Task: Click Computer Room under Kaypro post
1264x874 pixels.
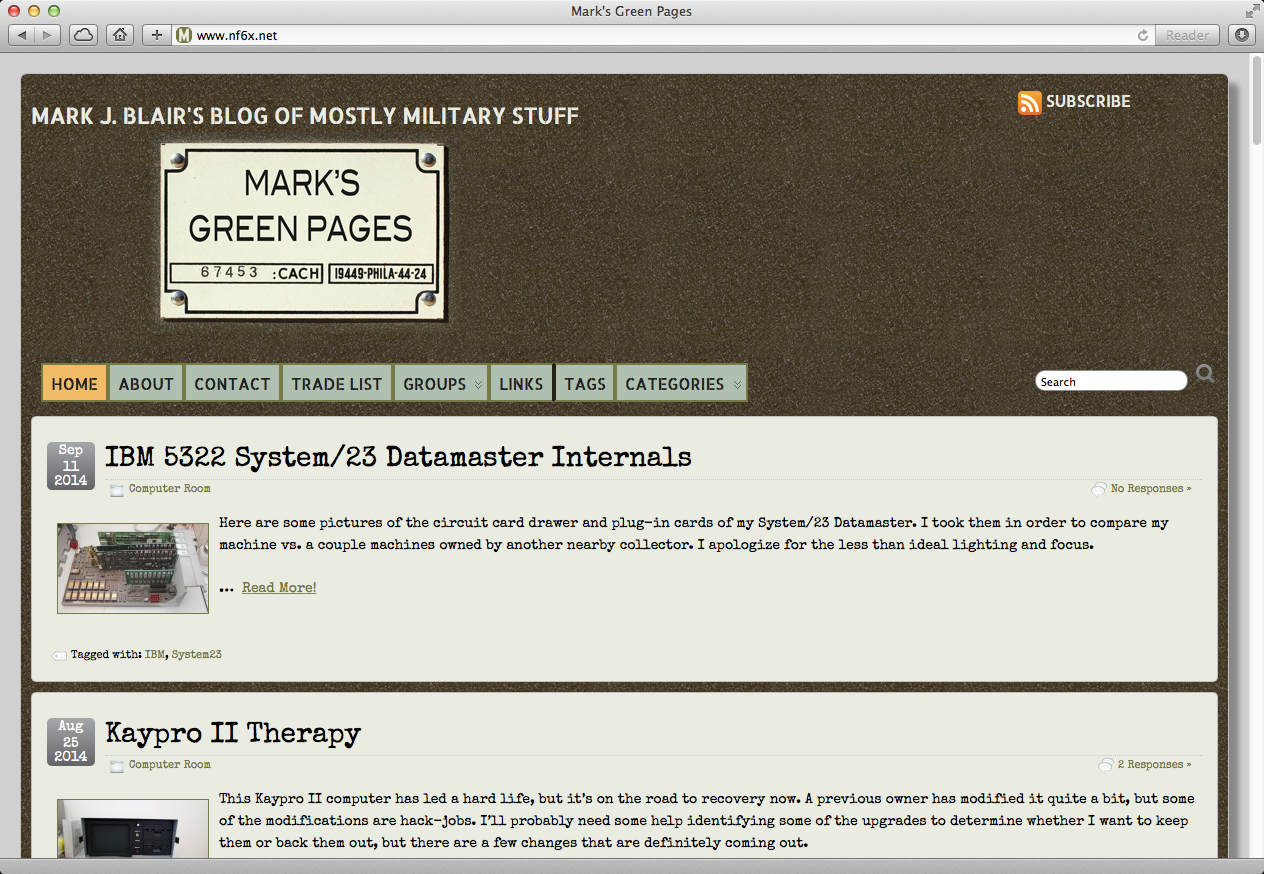Action: [x=169, y=765]
